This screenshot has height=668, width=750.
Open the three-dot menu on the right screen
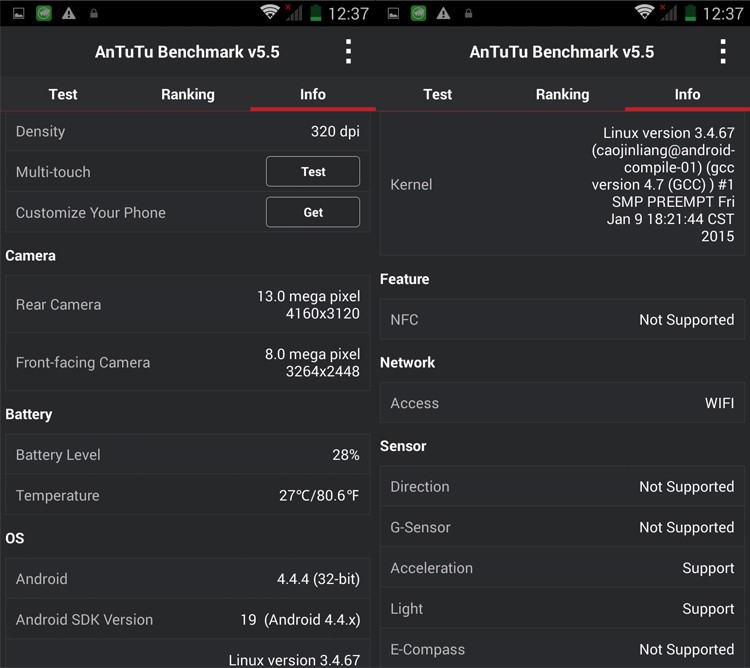click(x=723, y=52)
